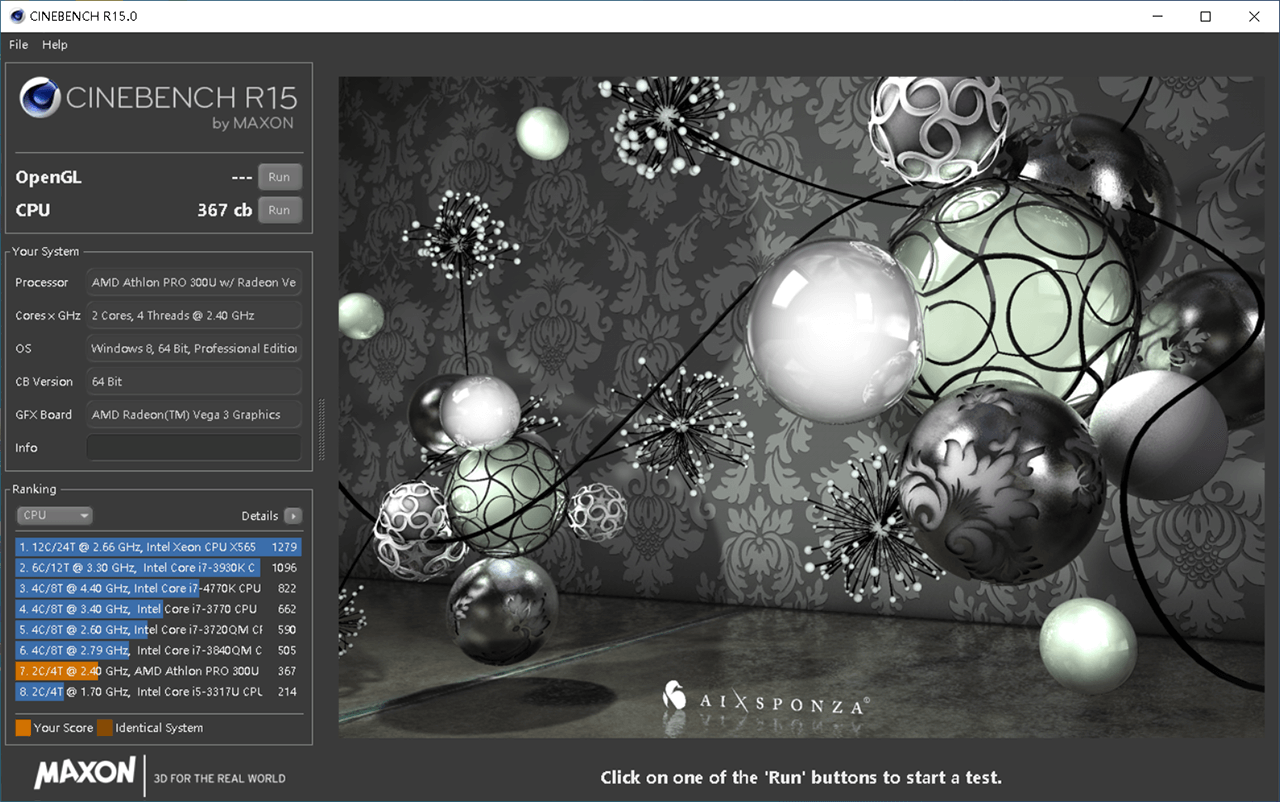Close the Cinebench window
The image size is (1280, 802).
pos(1254,16)
